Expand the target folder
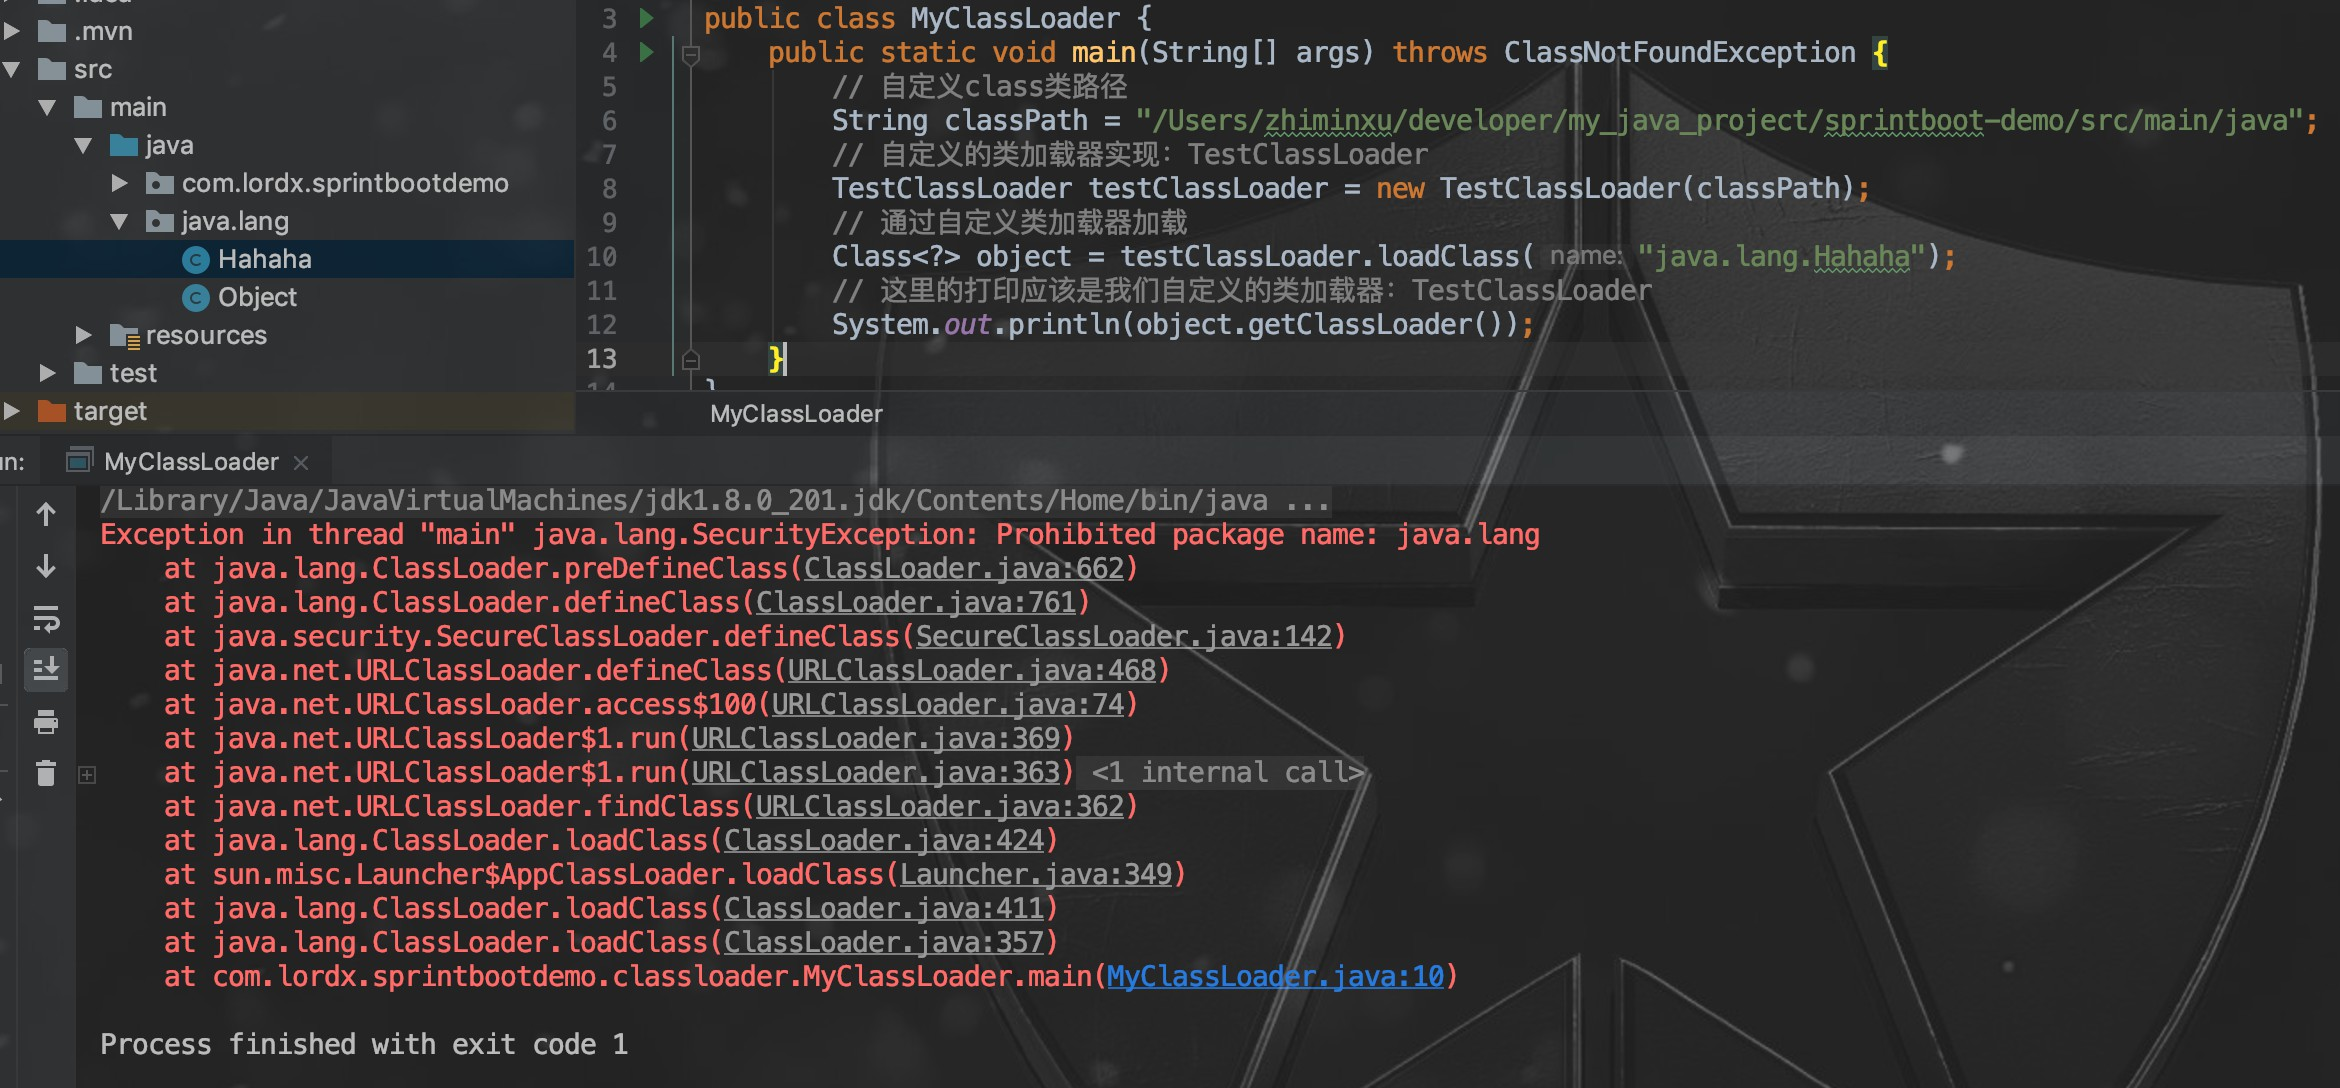Viewport: 2340px width, 1088px height. point(12,411)
